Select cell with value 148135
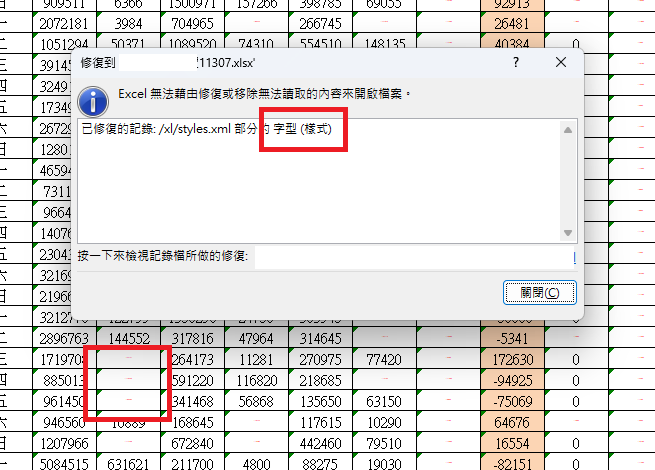Image resolution: width=655 pixels, height=470 pixels. (384, 43)
